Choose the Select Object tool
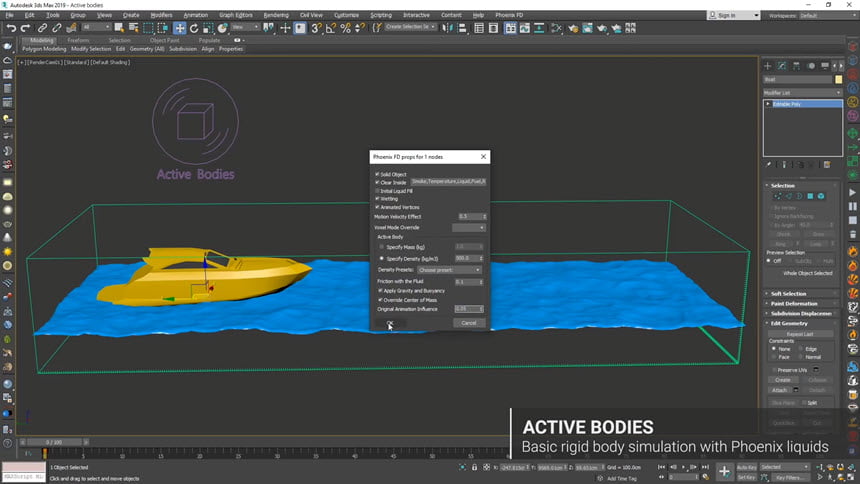Screen dimensions: 860x484 coord(119,28)
